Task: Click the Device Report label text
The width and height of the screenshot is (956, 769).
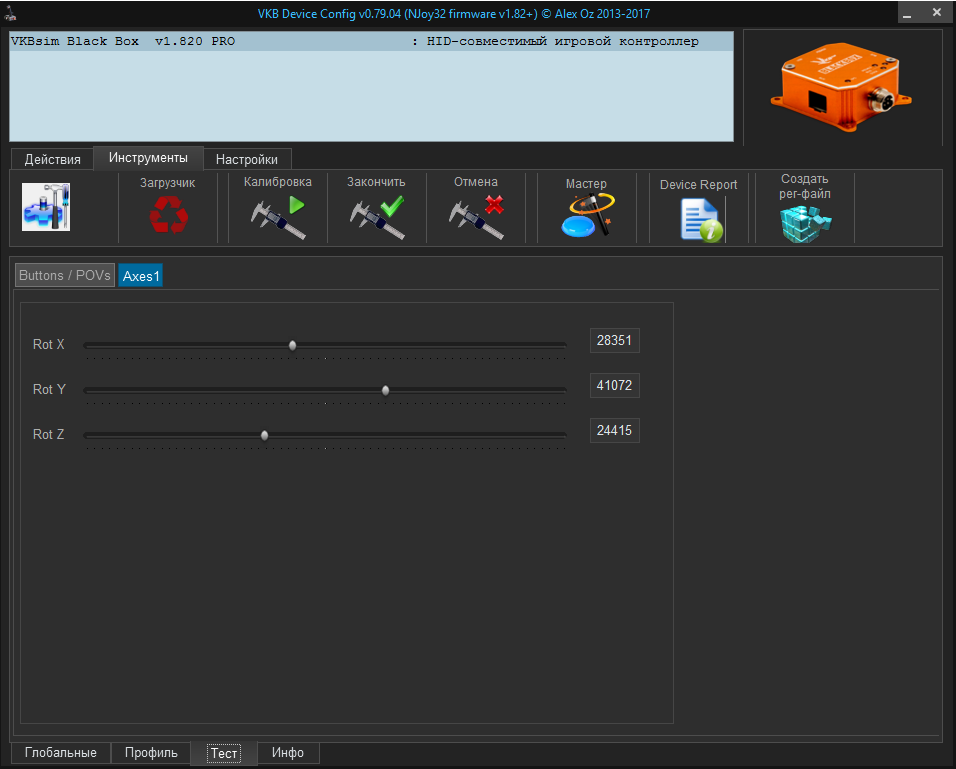Action: click(699, 185)
